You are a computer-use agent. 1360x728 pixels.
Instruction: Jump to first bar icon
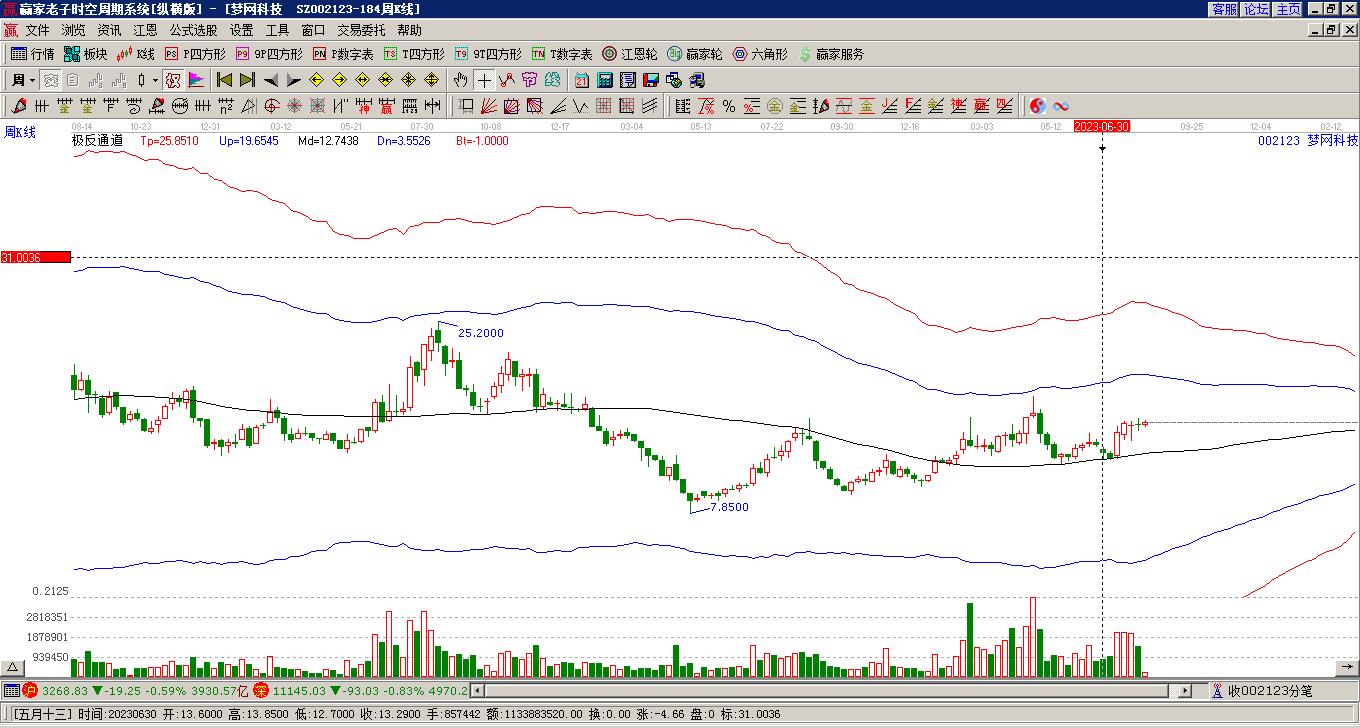click(x=224, y=80)
